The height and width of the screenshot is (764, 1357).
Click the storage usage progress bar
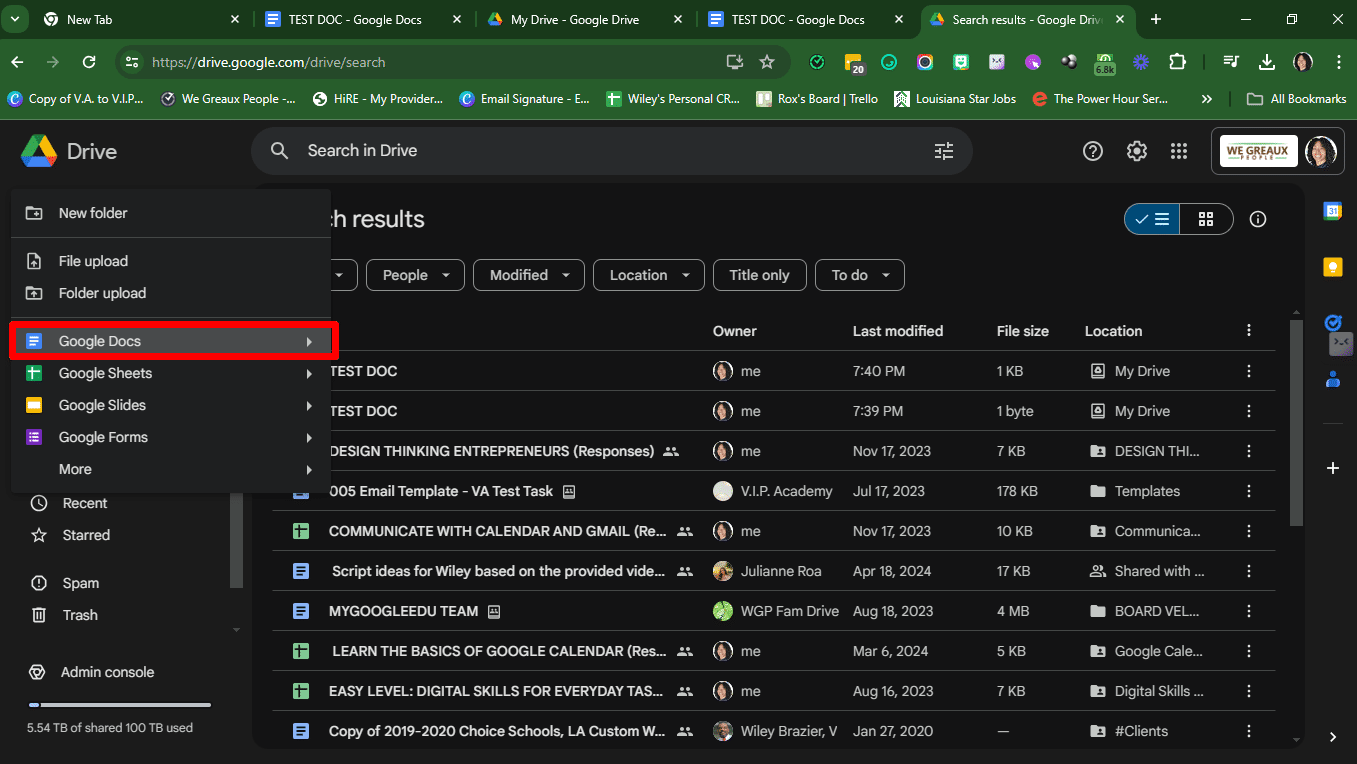pos(119,705)
